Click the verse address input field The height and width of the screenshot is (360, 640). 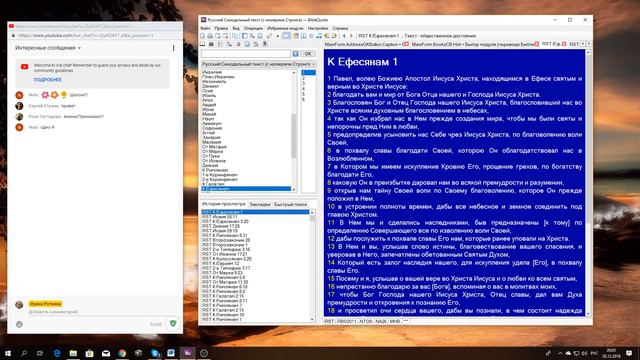point(246,53)
